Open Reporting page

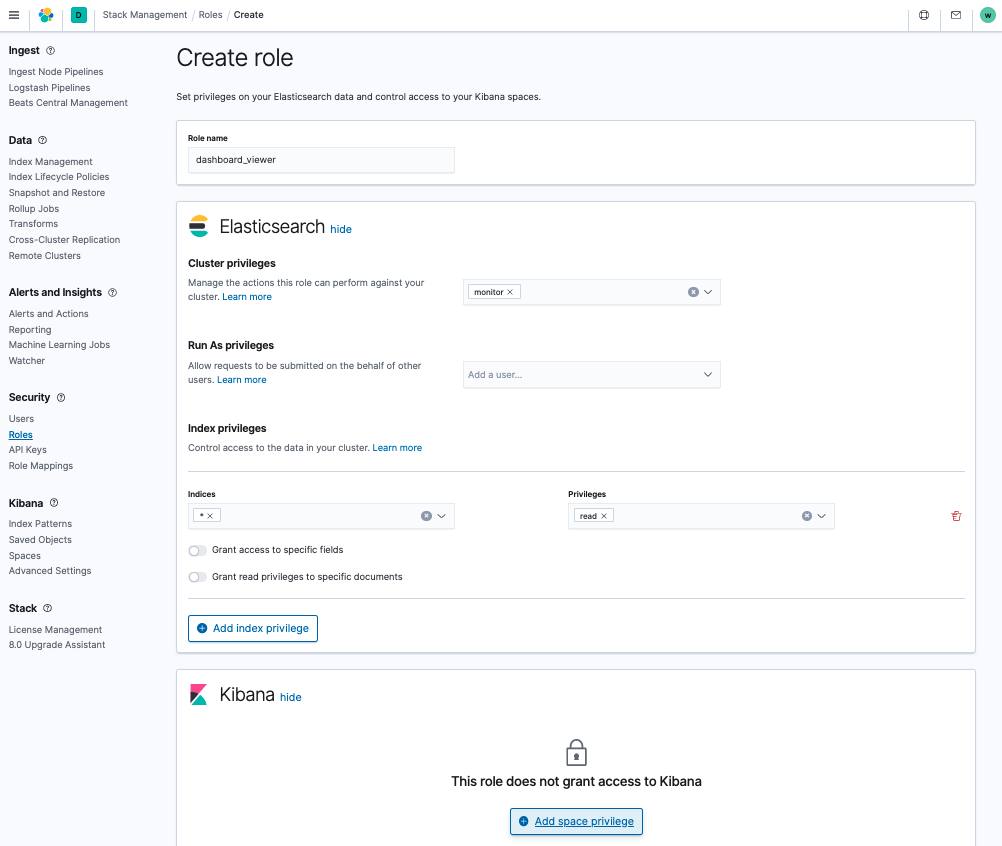30,330
